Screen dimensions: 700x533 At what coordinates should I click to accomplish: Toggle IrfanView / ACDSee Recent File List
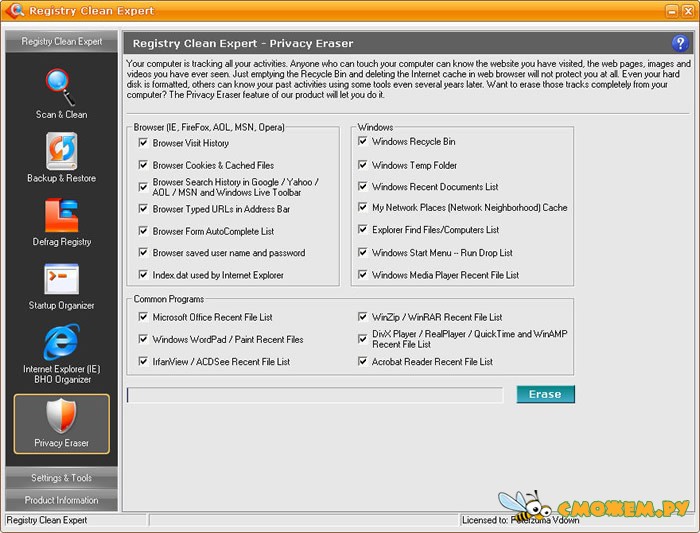[x=143, y=362]
